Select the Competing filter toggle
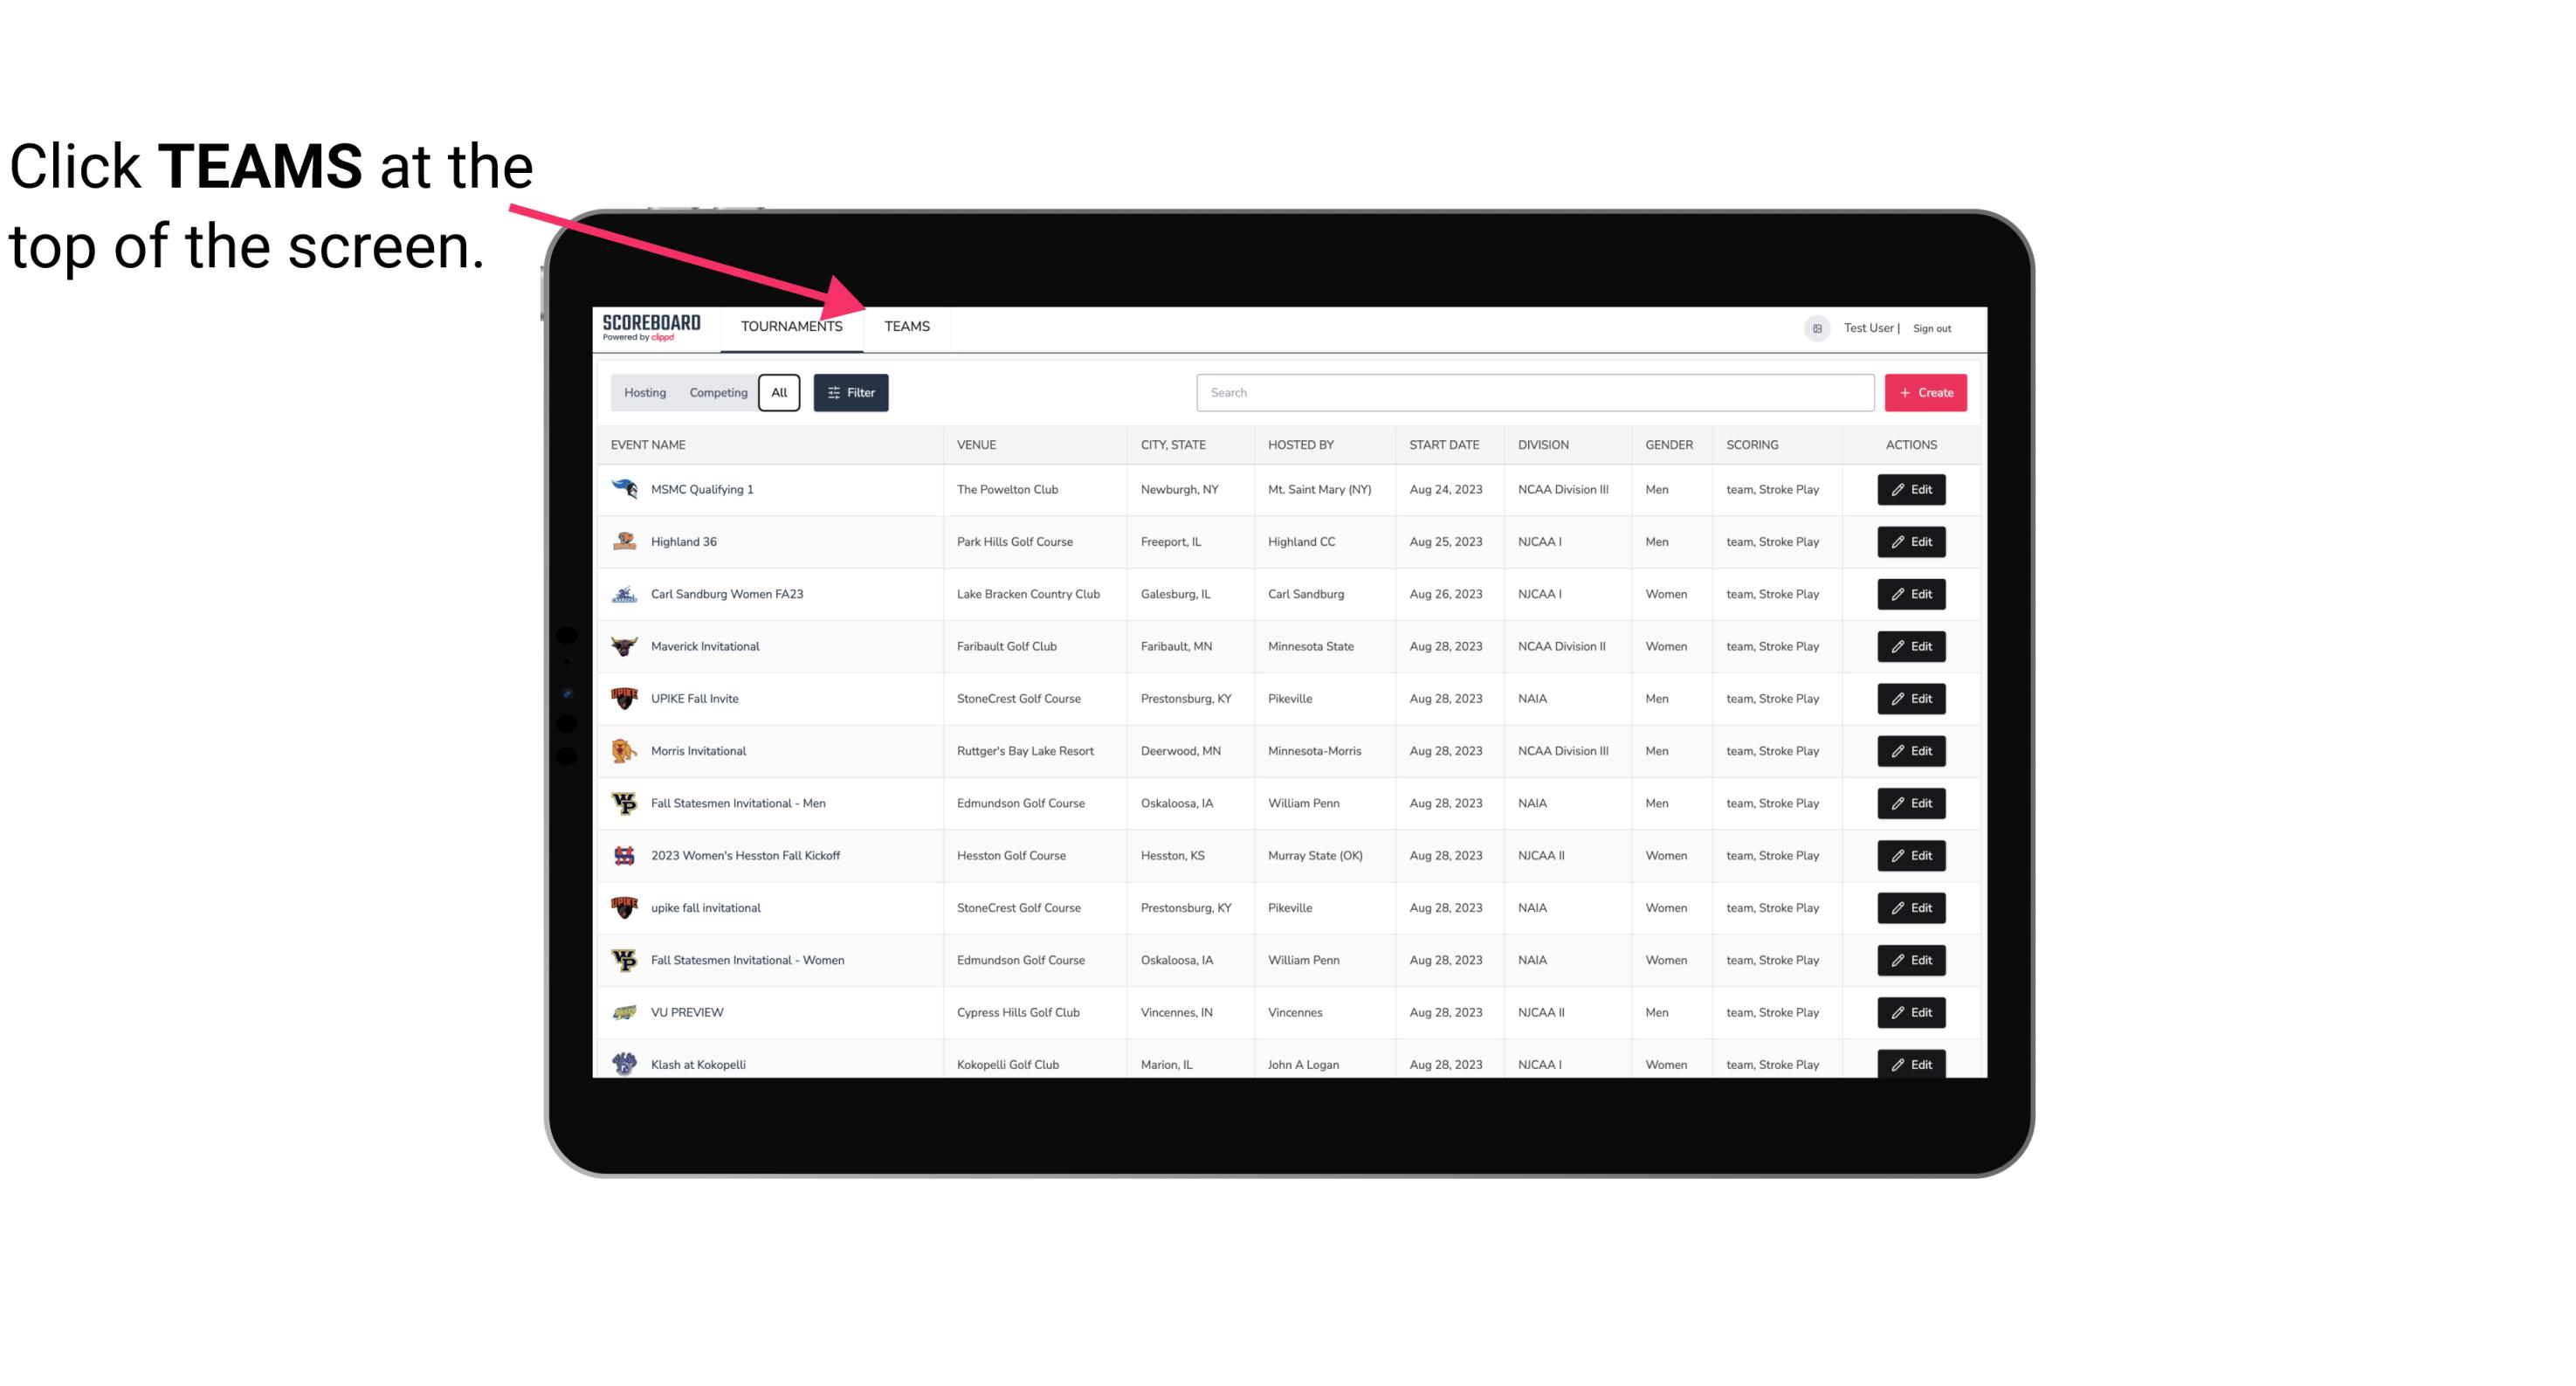This screenshot has width=2576, height=1386. [717, 393]
